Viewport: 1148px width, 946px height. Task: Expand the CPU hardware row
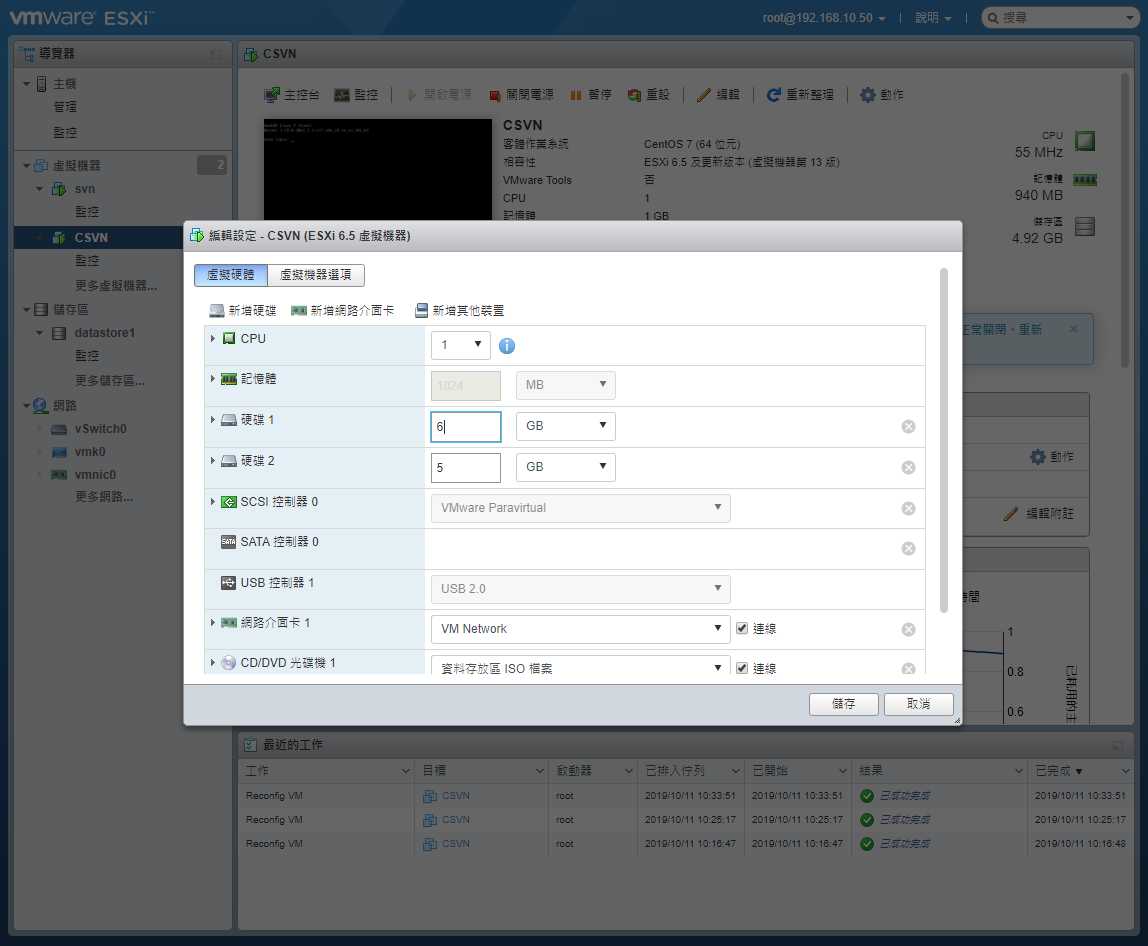(x=213, y=338)
